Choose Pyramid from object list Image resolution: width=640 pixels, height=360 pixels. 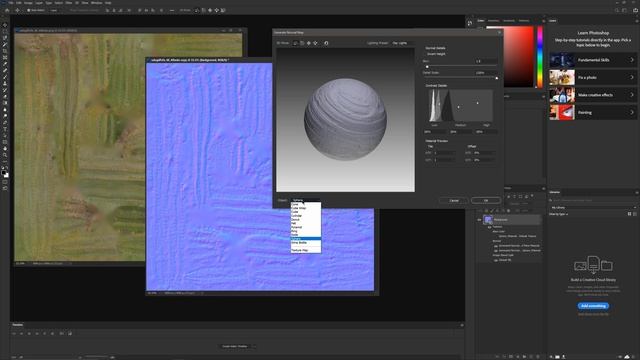306,227
